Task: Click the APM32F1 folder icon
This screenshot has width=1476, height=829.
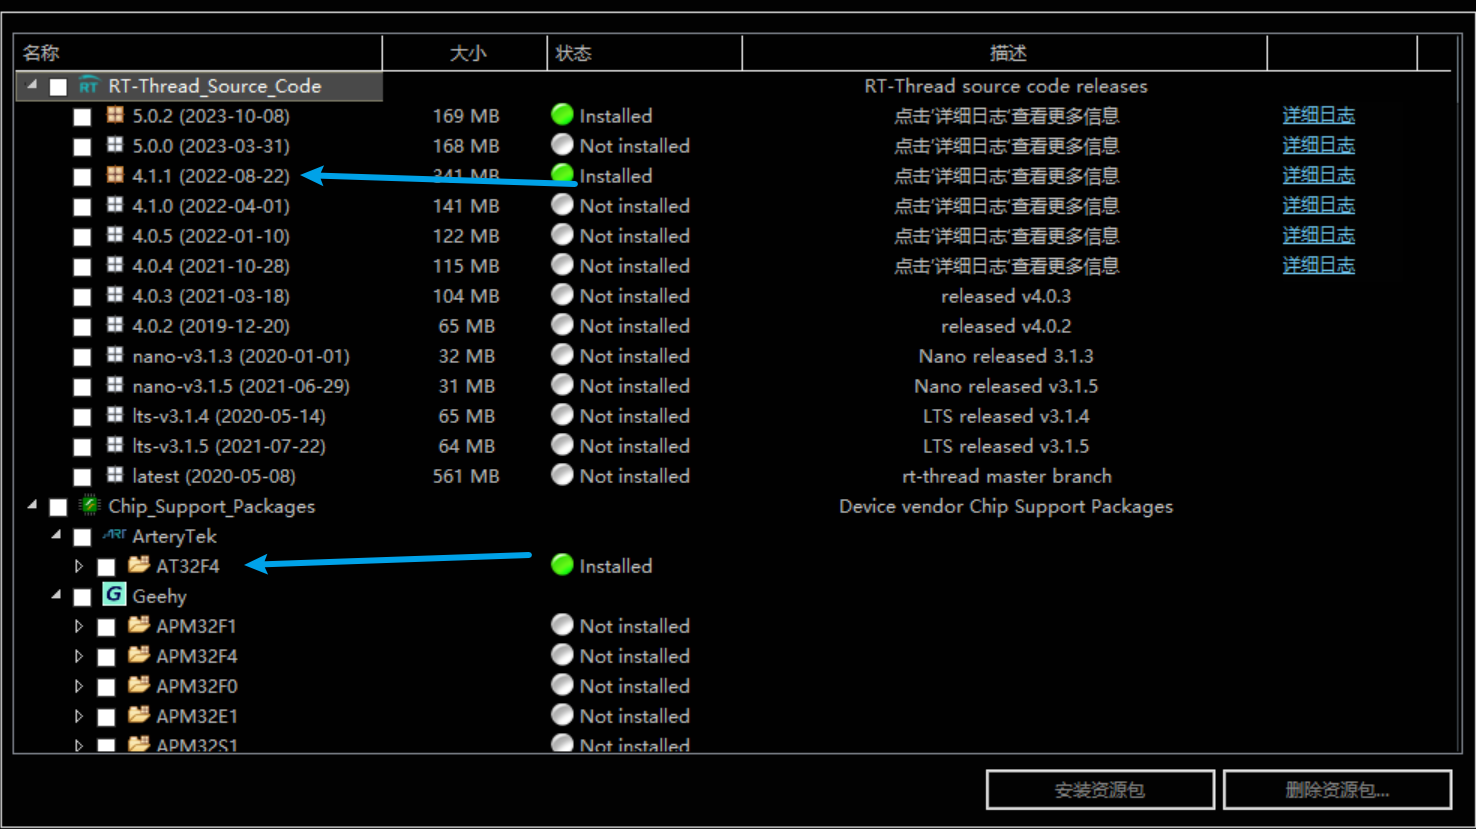Action: (x=139, y=625)
